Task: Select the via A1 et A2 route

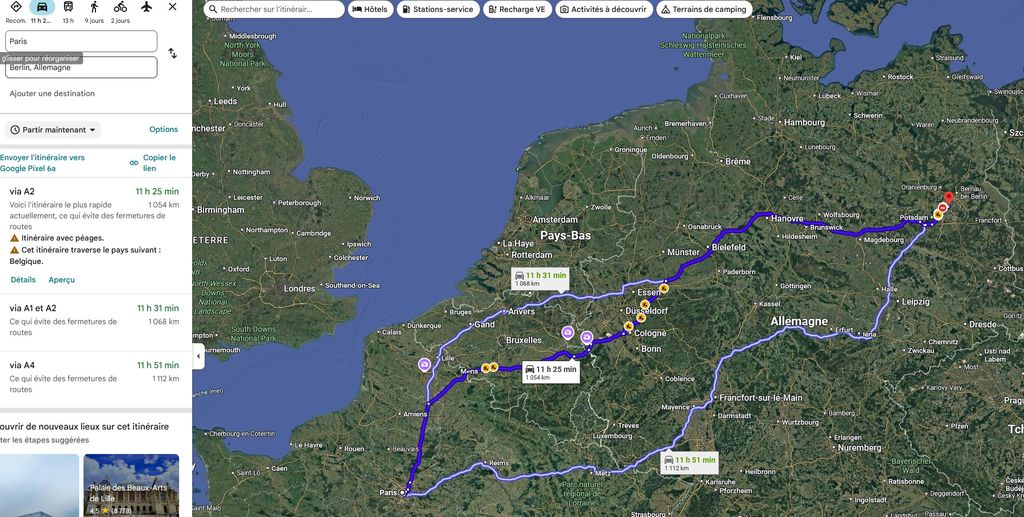Action: click(94, 321)
